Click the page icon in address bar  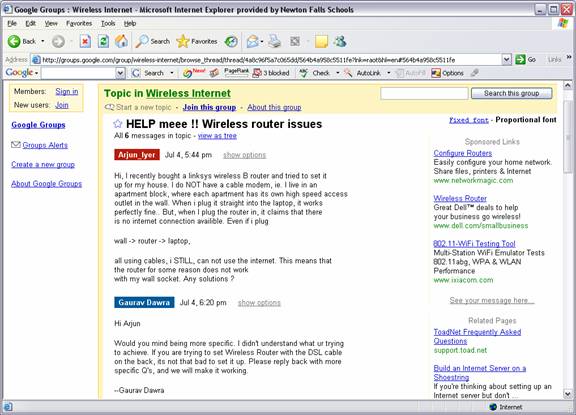36,59
